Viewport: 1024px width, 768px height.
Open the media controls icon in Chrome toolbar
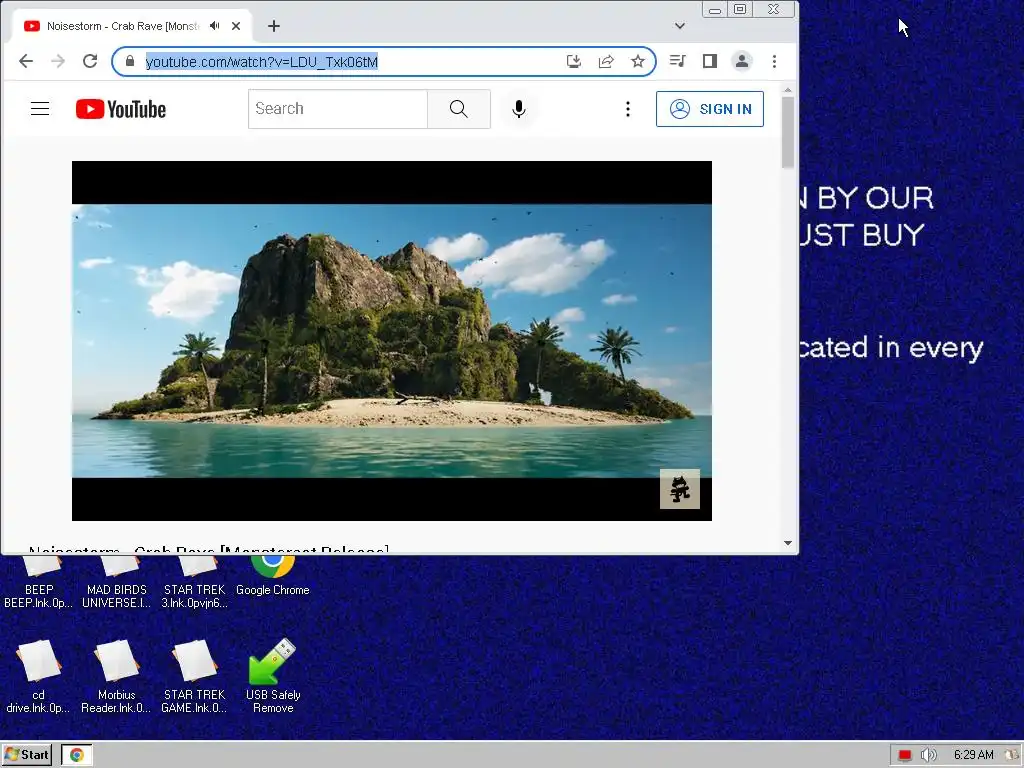coord(677,61)
